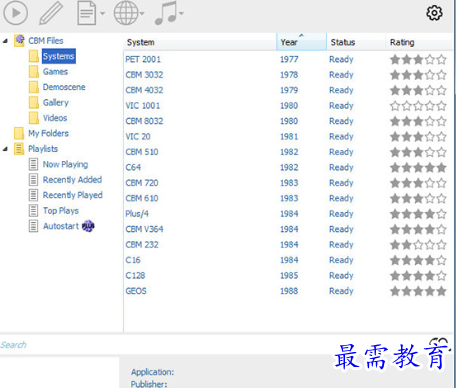The image size is (456, 388).
Task: Open the Top Plays playlist
Action: point(61,211)
